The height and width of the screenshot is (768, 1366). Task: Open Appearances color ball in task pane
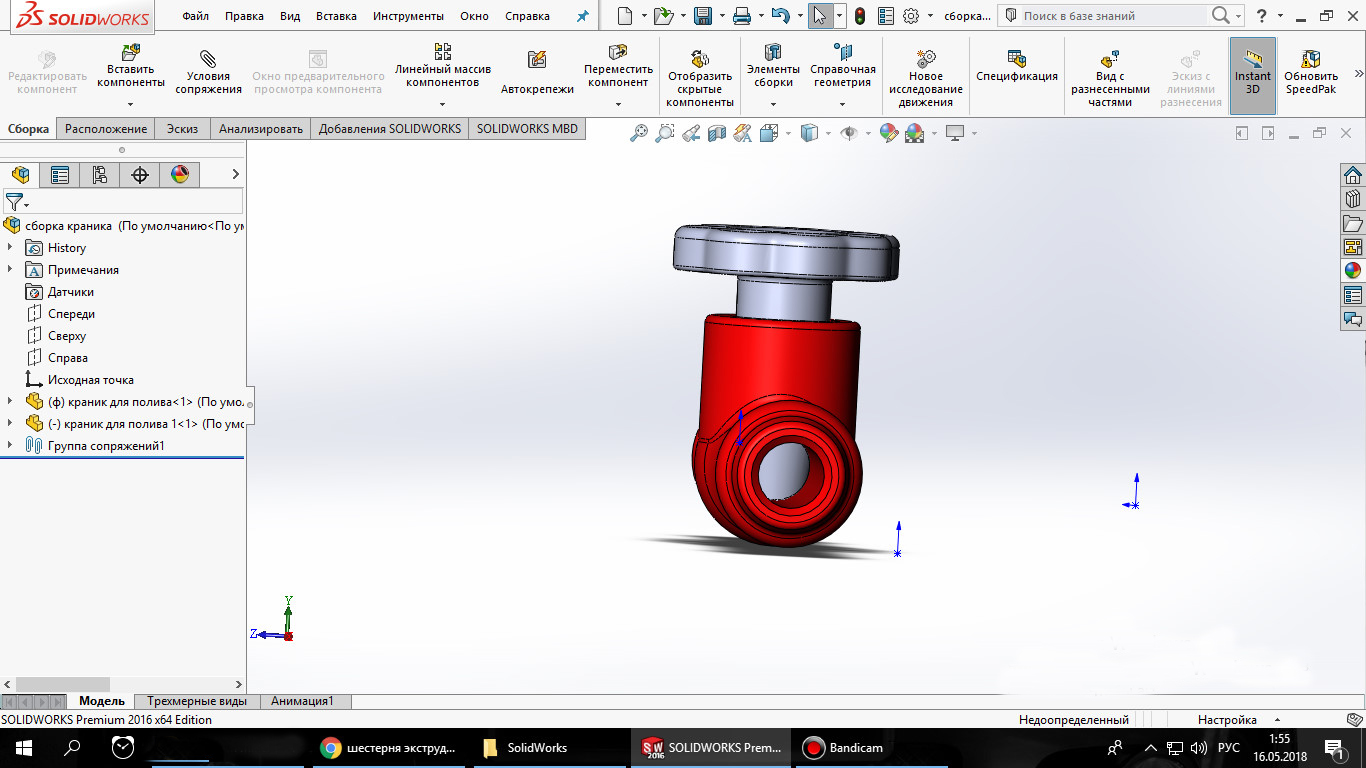(1353, 271)
